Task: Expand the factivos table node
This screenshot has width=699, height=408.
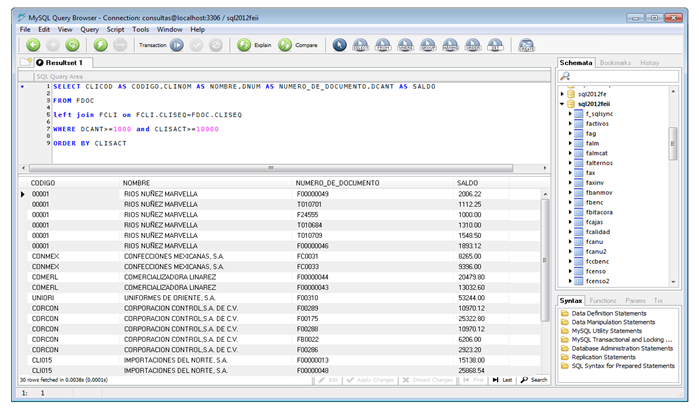Action: 570,124
